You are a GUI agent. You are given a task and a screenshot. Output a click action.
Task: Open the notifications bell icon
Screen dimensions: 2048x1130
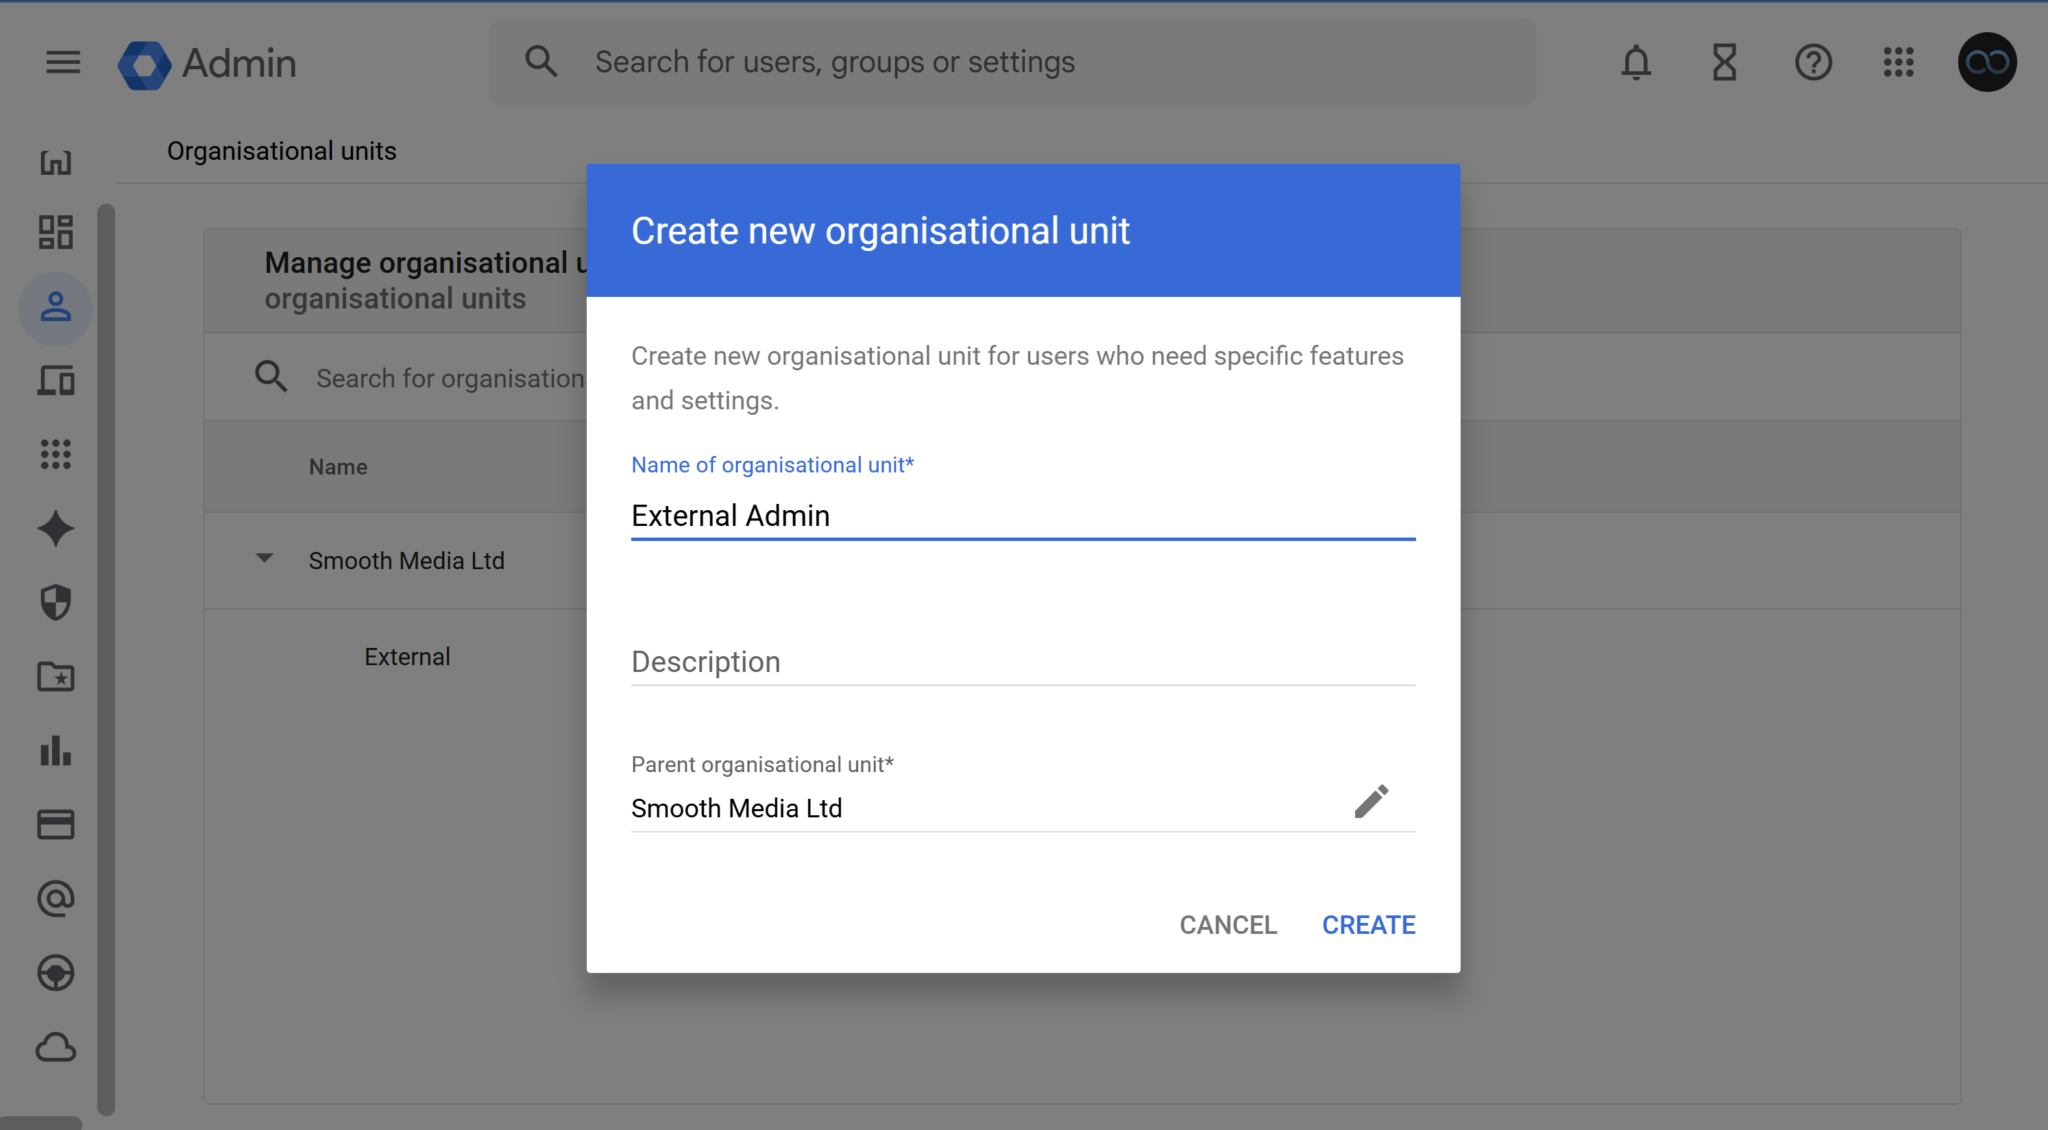pos(1637,63)
